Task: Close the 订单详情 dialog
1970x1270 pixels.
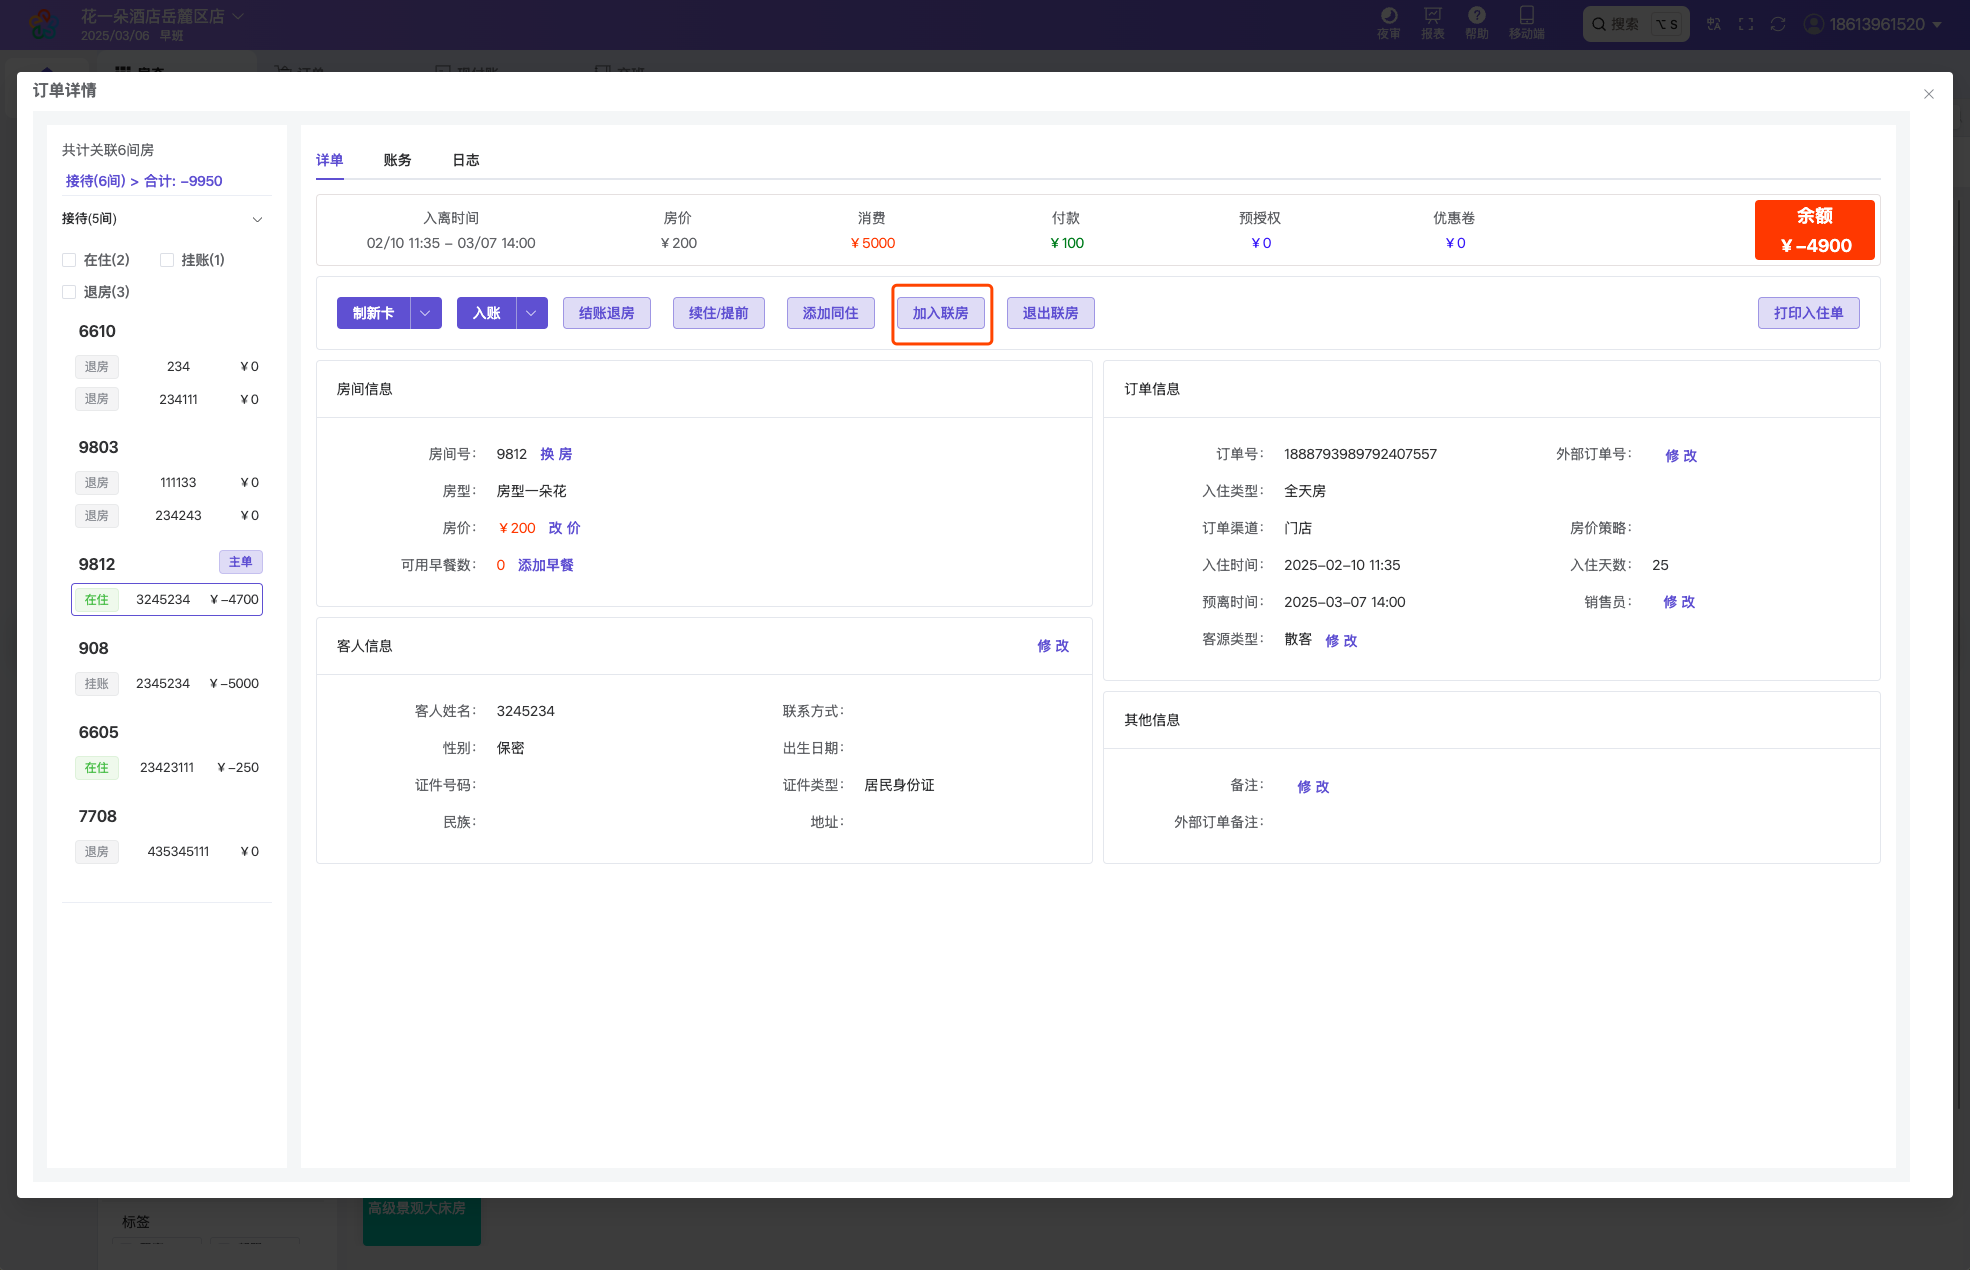Action: click(x=1929, y=94)
